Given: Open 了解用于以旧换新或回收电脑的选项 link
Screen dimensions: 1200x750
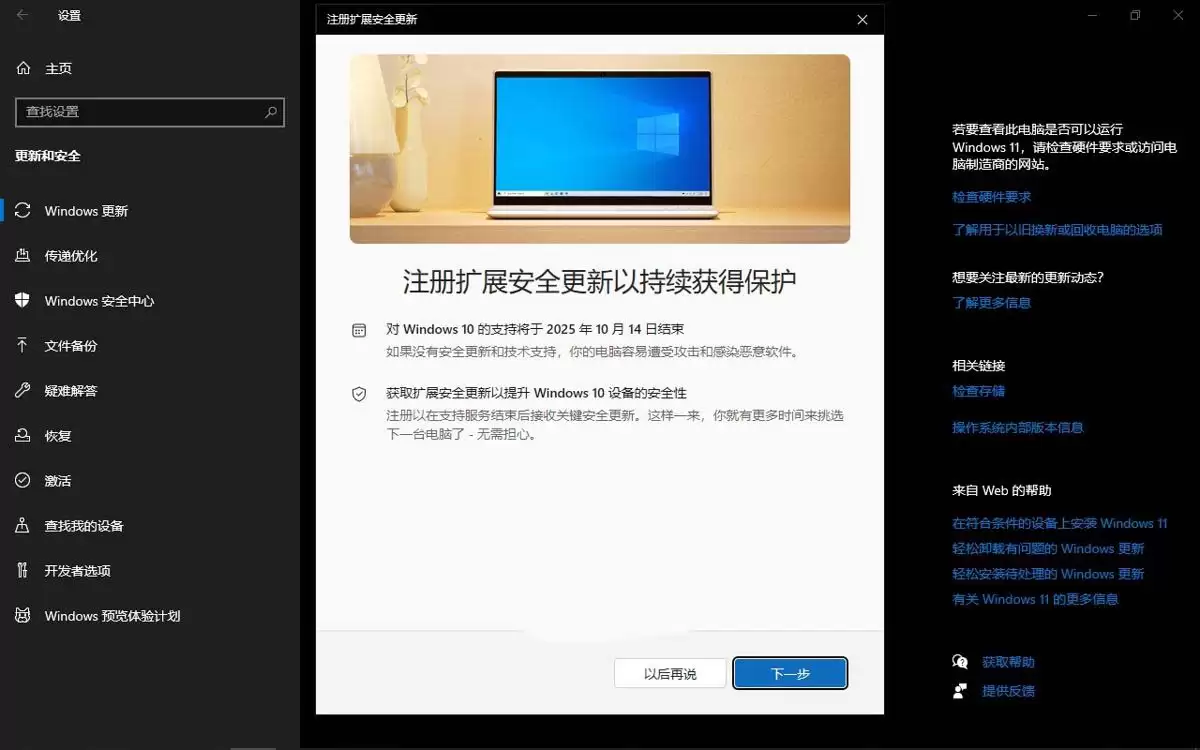Looking at the screenshot, I should [x=1057, y=229].
